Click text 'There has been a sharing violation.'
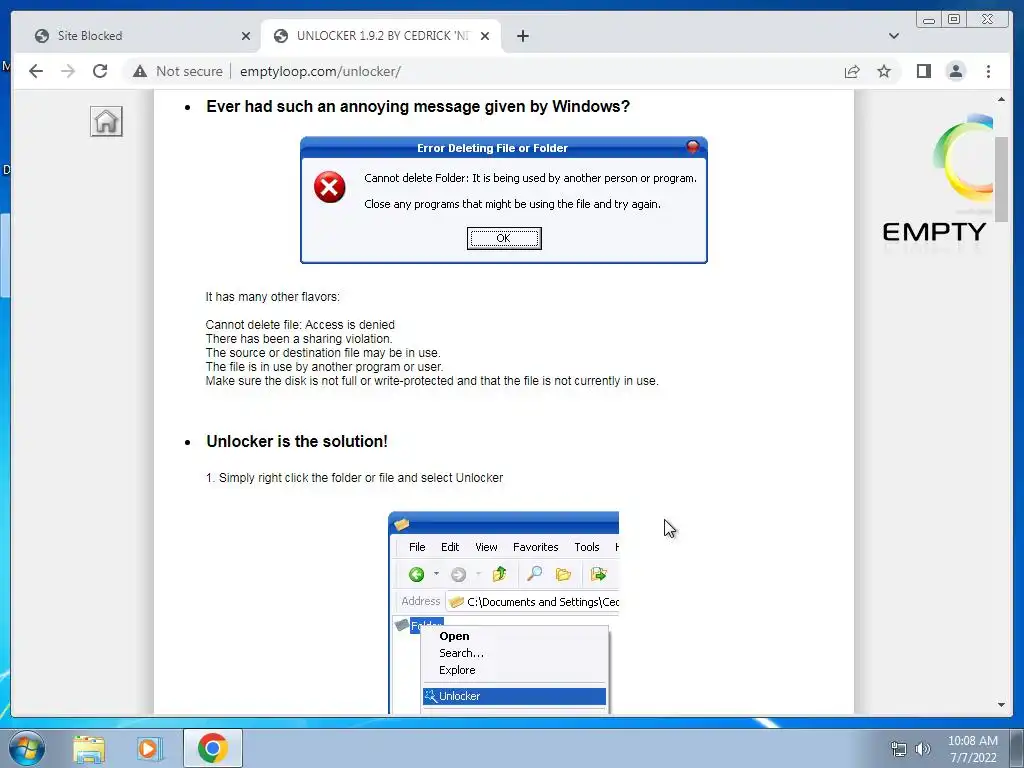 coord(299,339)
